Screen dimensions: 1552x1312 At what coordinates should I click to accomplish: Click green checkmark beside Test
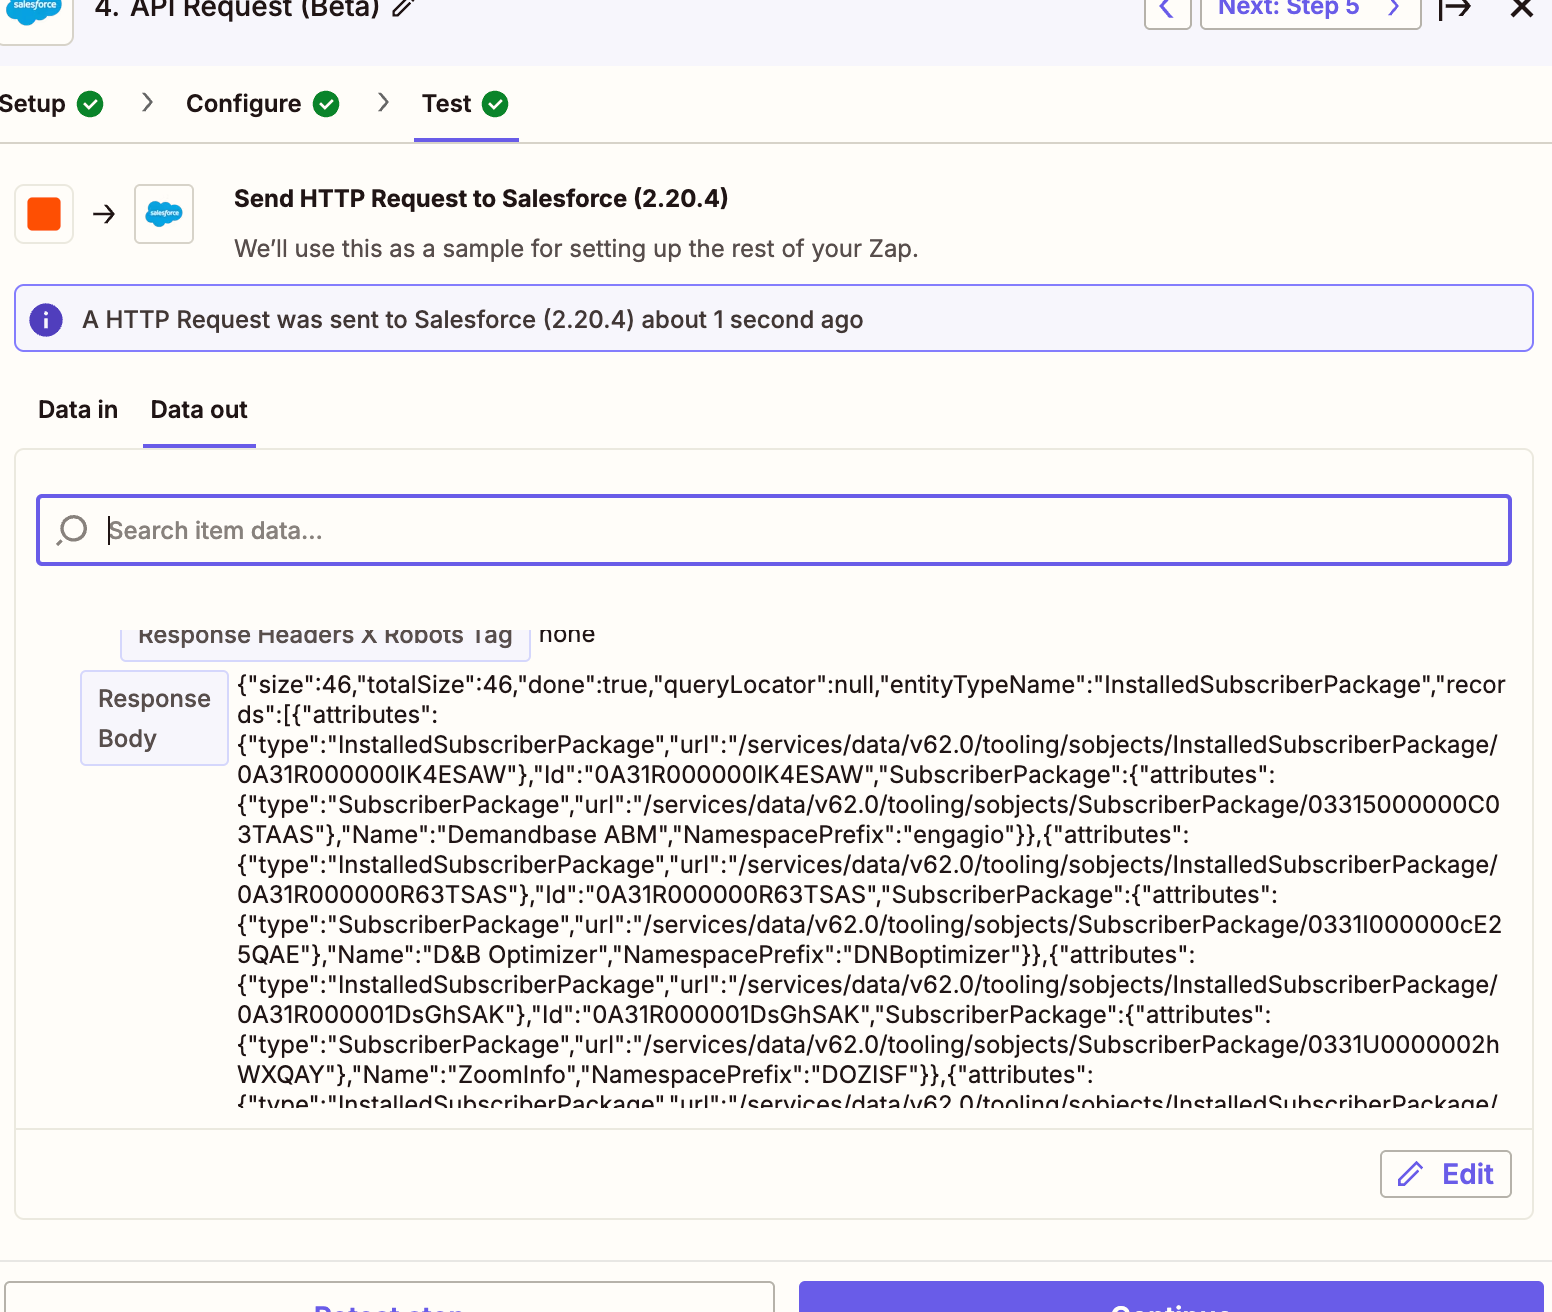click(495, 104)
